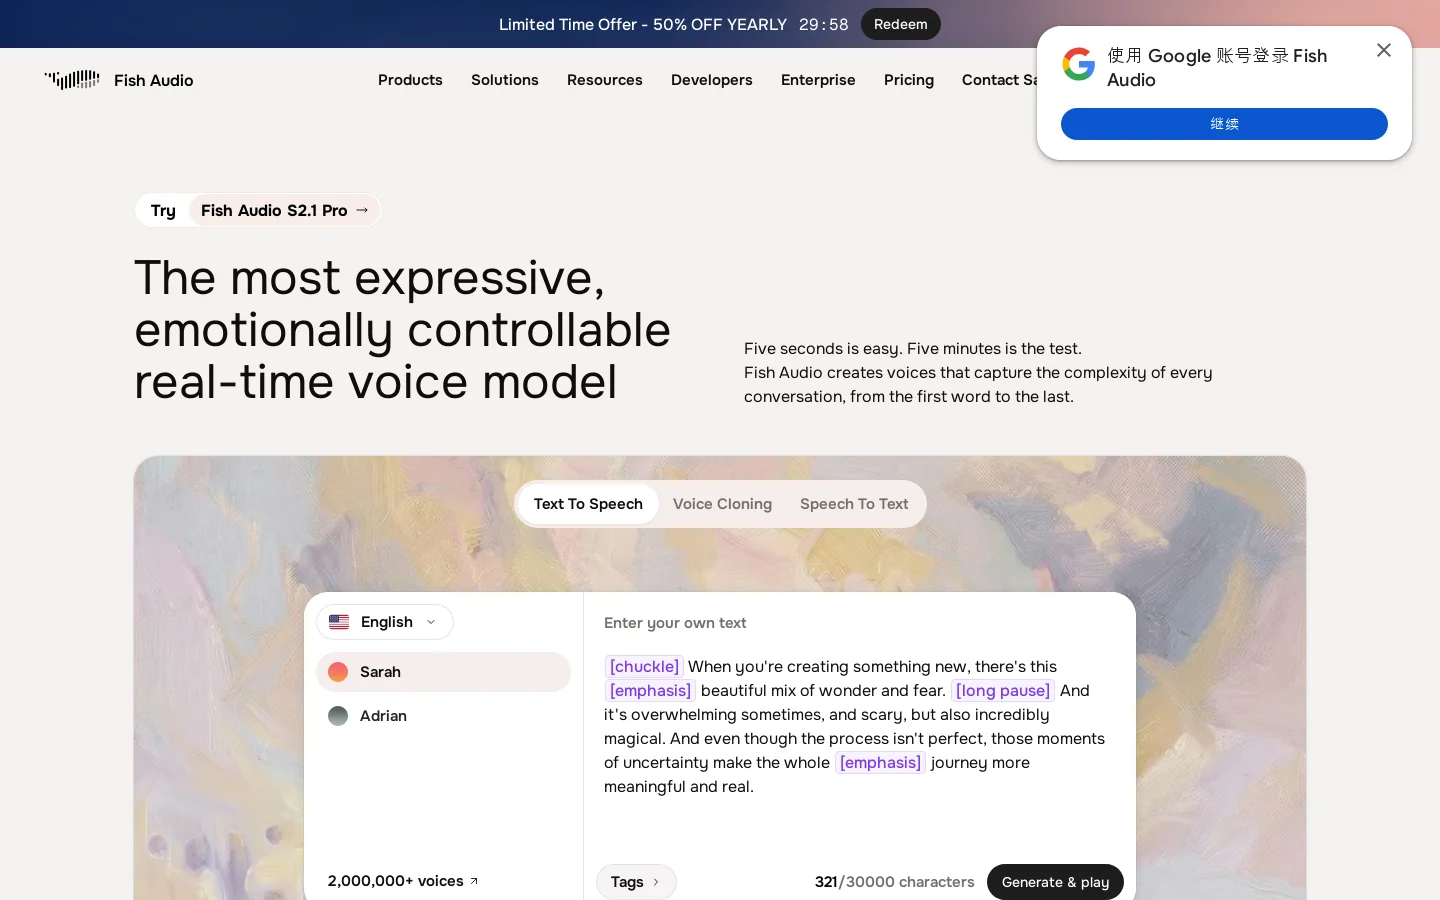Screen dimensions: 1440x900
Task: Select the Sarah voice
Action: 443,672
